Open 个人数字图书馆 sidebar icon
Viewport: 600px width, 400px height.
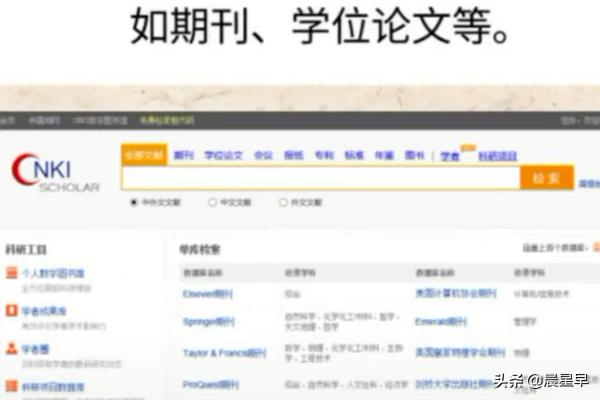click(x=12, y=276)
